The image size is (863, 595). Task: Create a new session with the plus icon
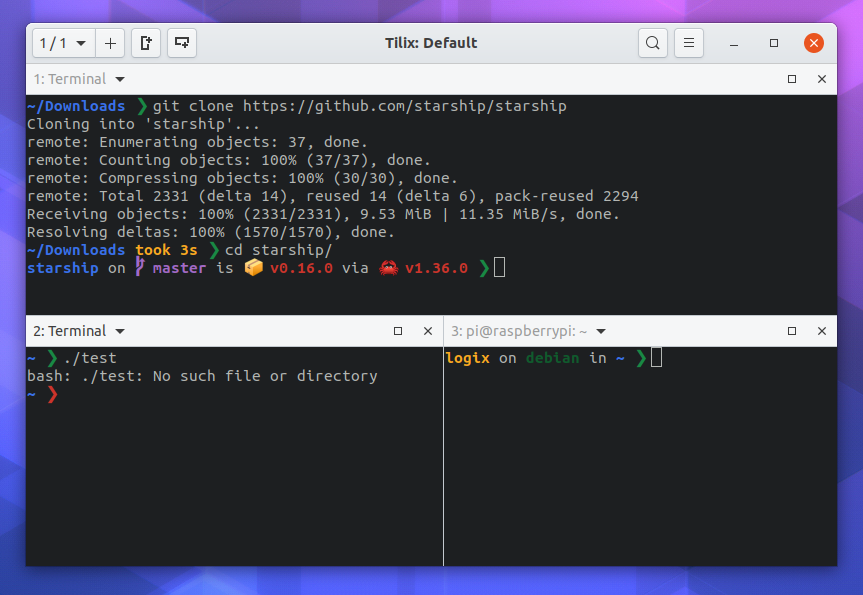(110, 43)
